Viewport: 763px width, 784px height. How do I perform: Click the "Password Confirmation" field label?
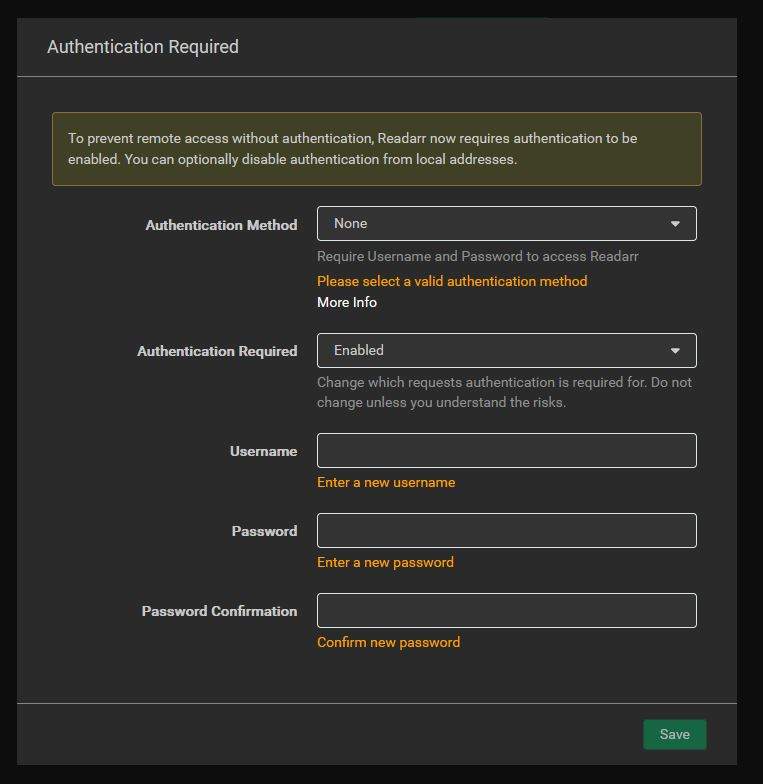219,611
